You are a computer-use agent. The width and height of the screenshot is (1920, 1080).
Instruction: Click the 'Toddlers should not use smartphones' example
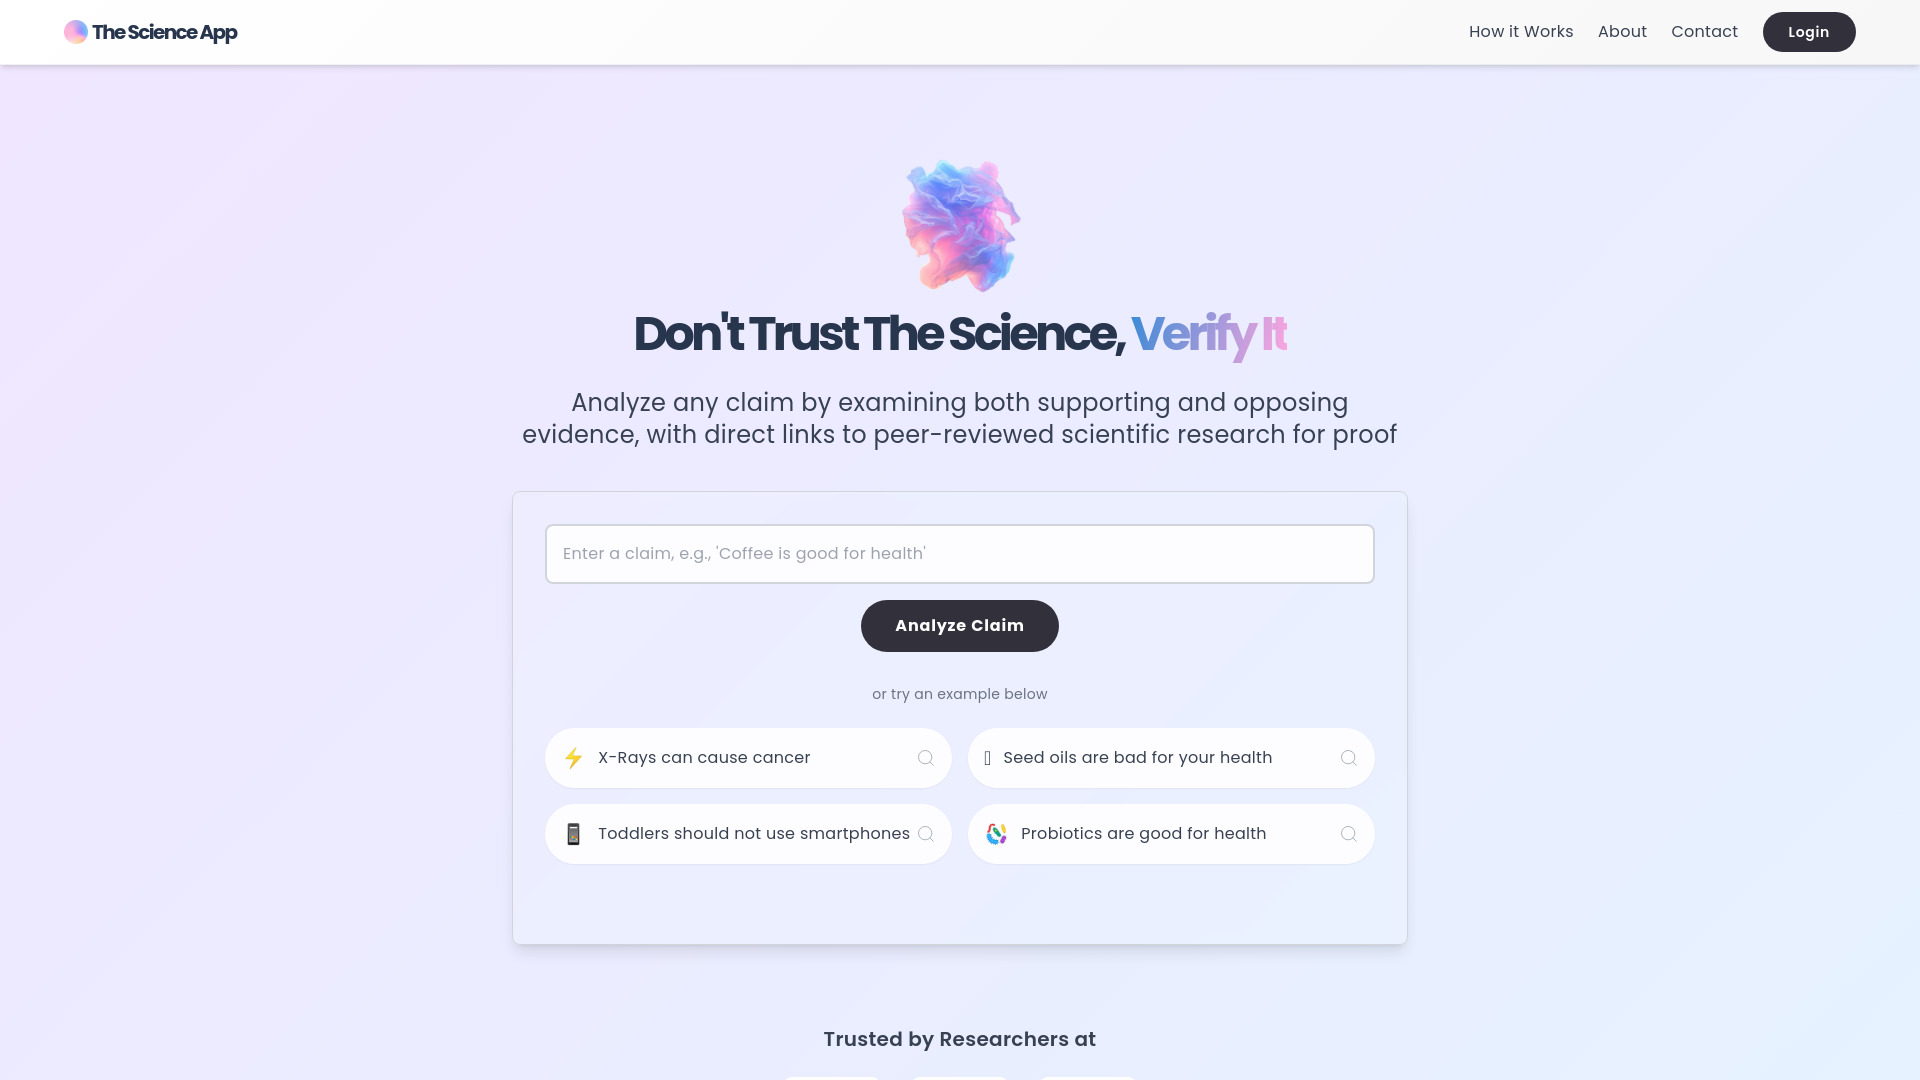[x=748, y=833]
